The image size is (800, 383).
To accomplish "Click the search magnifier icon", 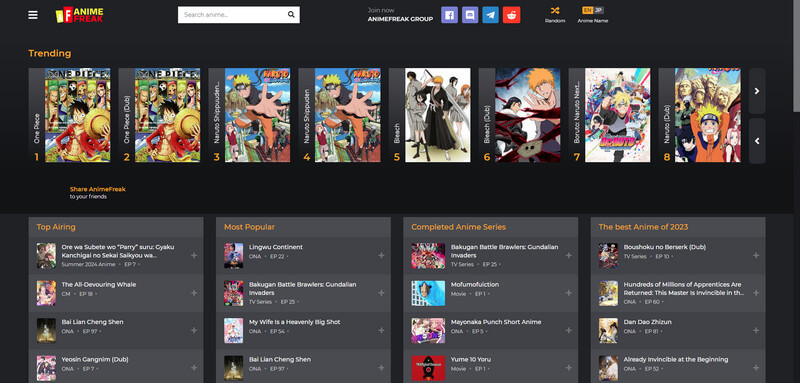I will [291, 15].
